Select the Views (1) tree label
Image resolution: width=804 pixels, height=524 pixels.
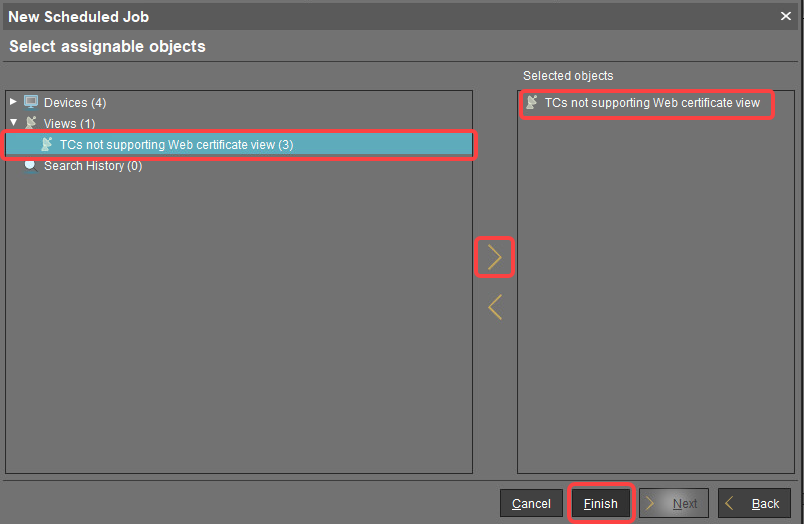click(69, 124)
